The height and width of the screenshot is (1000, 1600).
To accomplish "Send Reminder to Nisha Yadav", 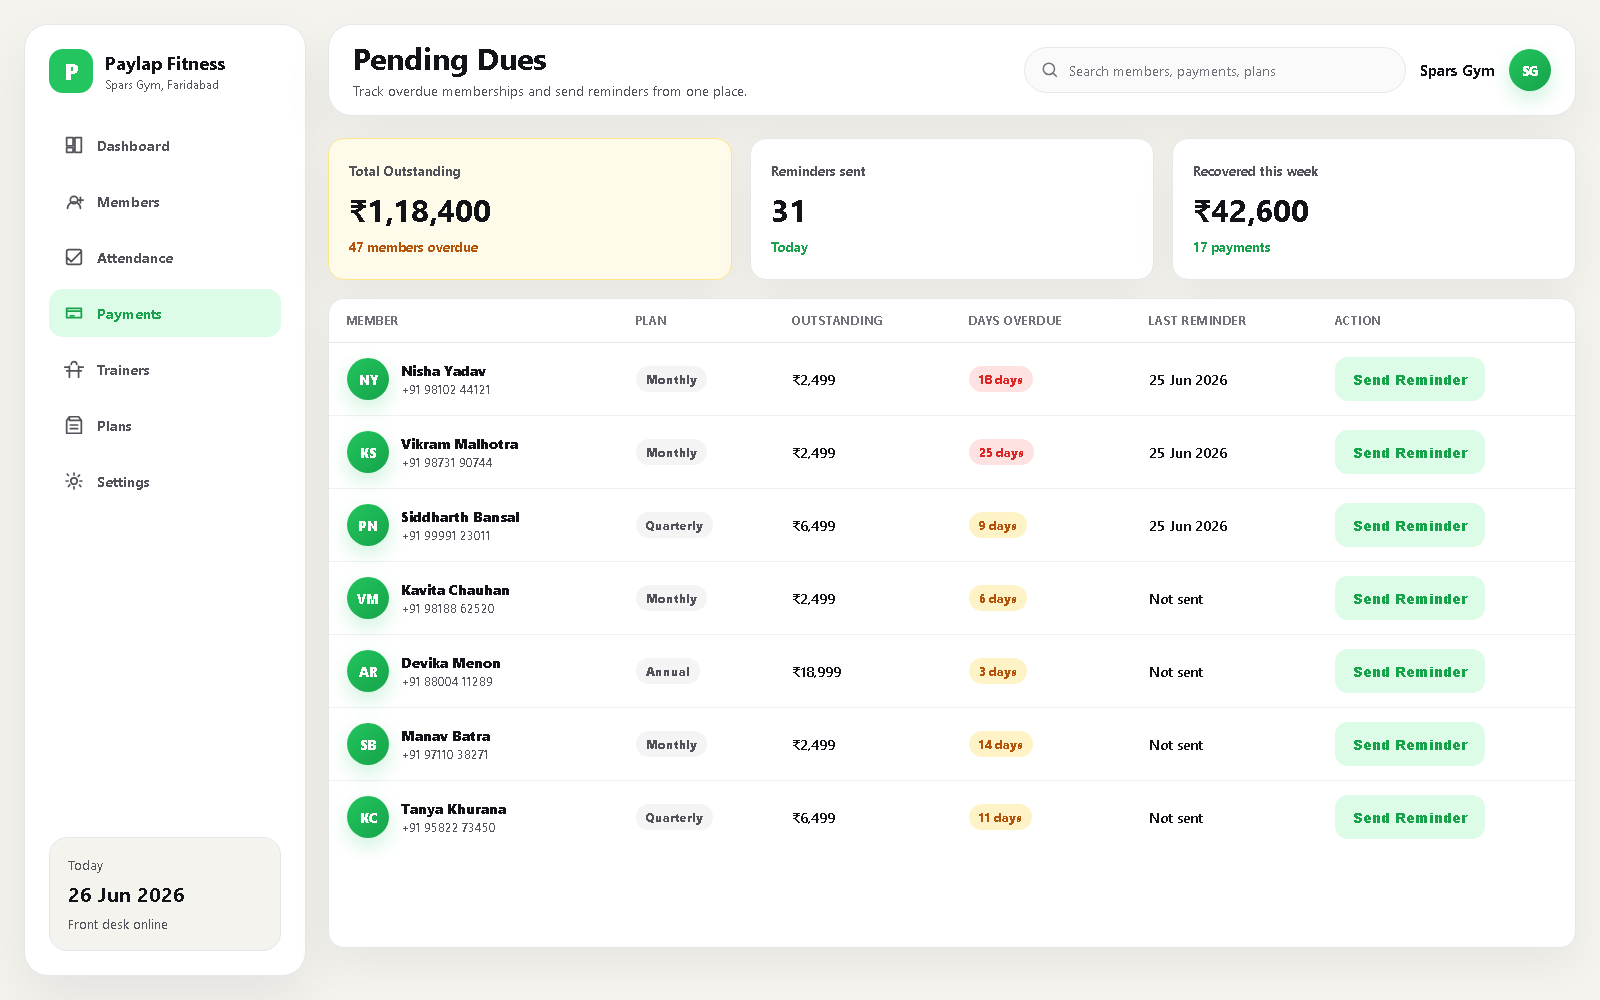I will coord(1410,379).
